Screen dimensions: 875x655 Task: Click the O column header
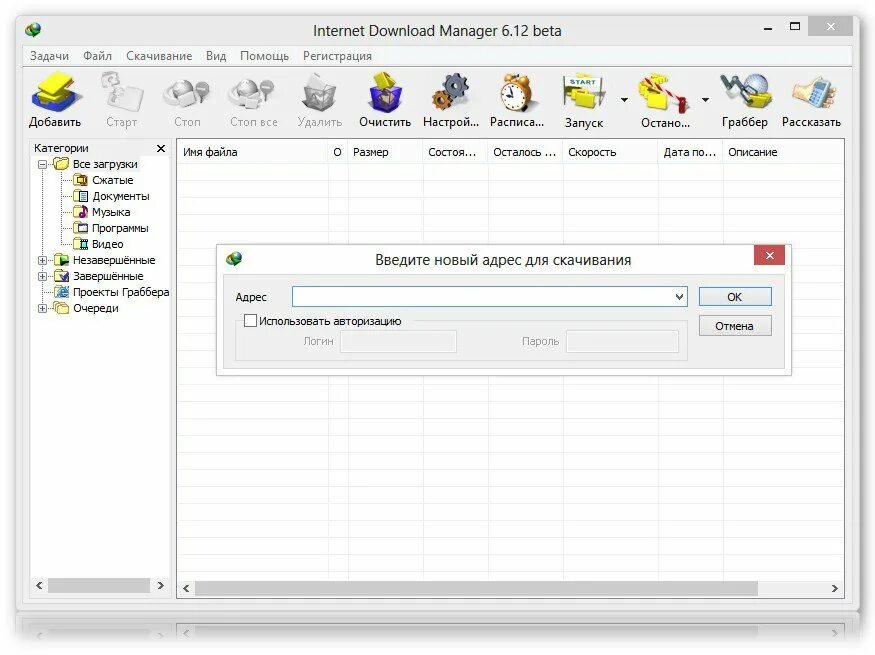coord(338,152)
